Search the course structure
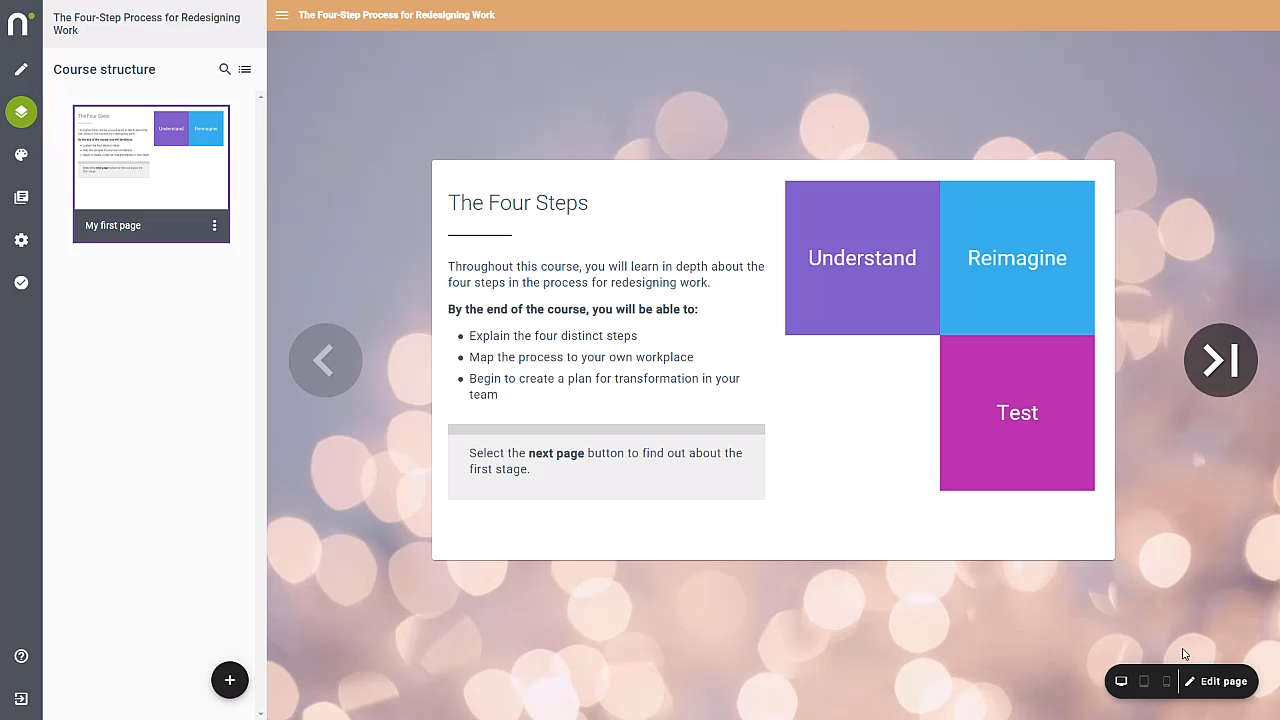 pyautogui.click(x=225, y=69)
